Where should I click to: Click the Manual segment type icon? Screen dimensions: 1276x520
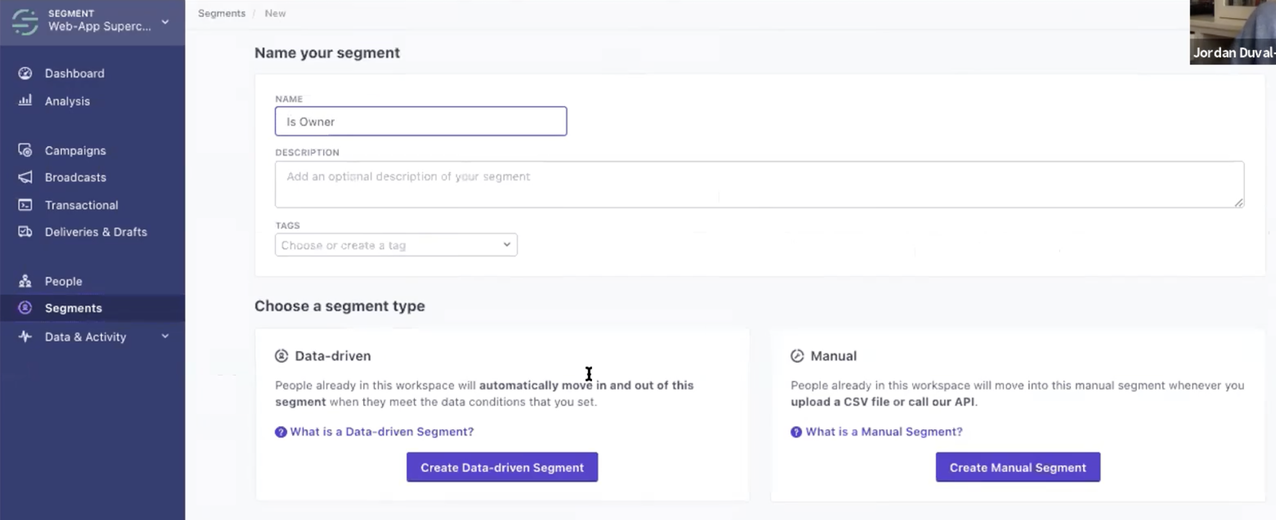point(797,356)
